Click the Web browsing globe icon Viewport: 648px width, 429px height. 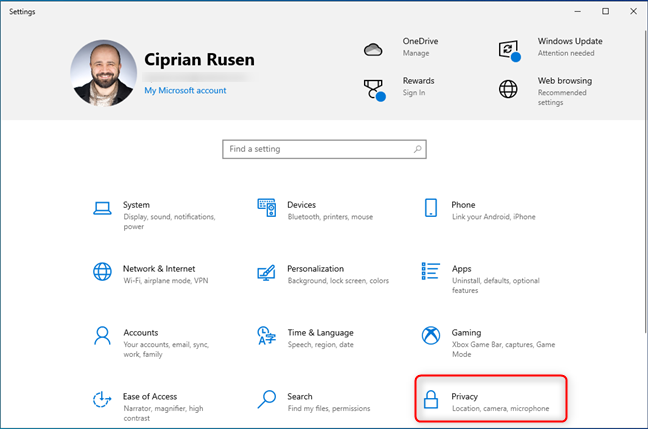pos(508,89)
